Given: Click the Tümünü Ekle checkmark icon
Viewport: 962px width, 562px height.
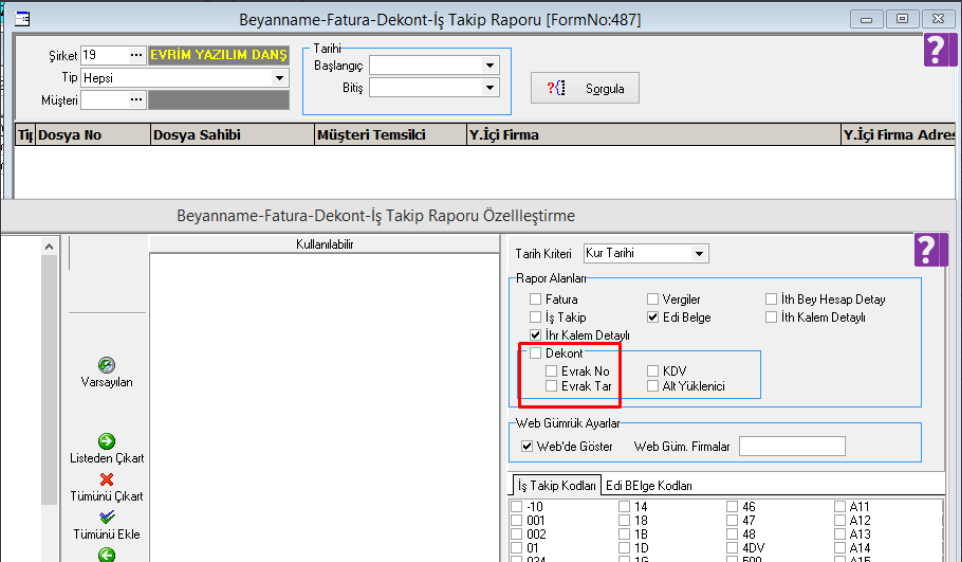Looking at the screenshot, I should (107, 517).
